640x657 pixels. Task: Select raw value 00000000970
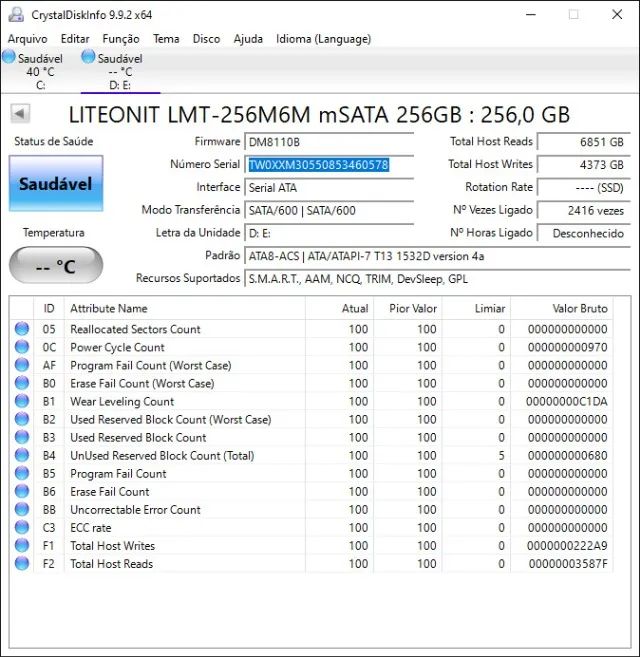567,347
